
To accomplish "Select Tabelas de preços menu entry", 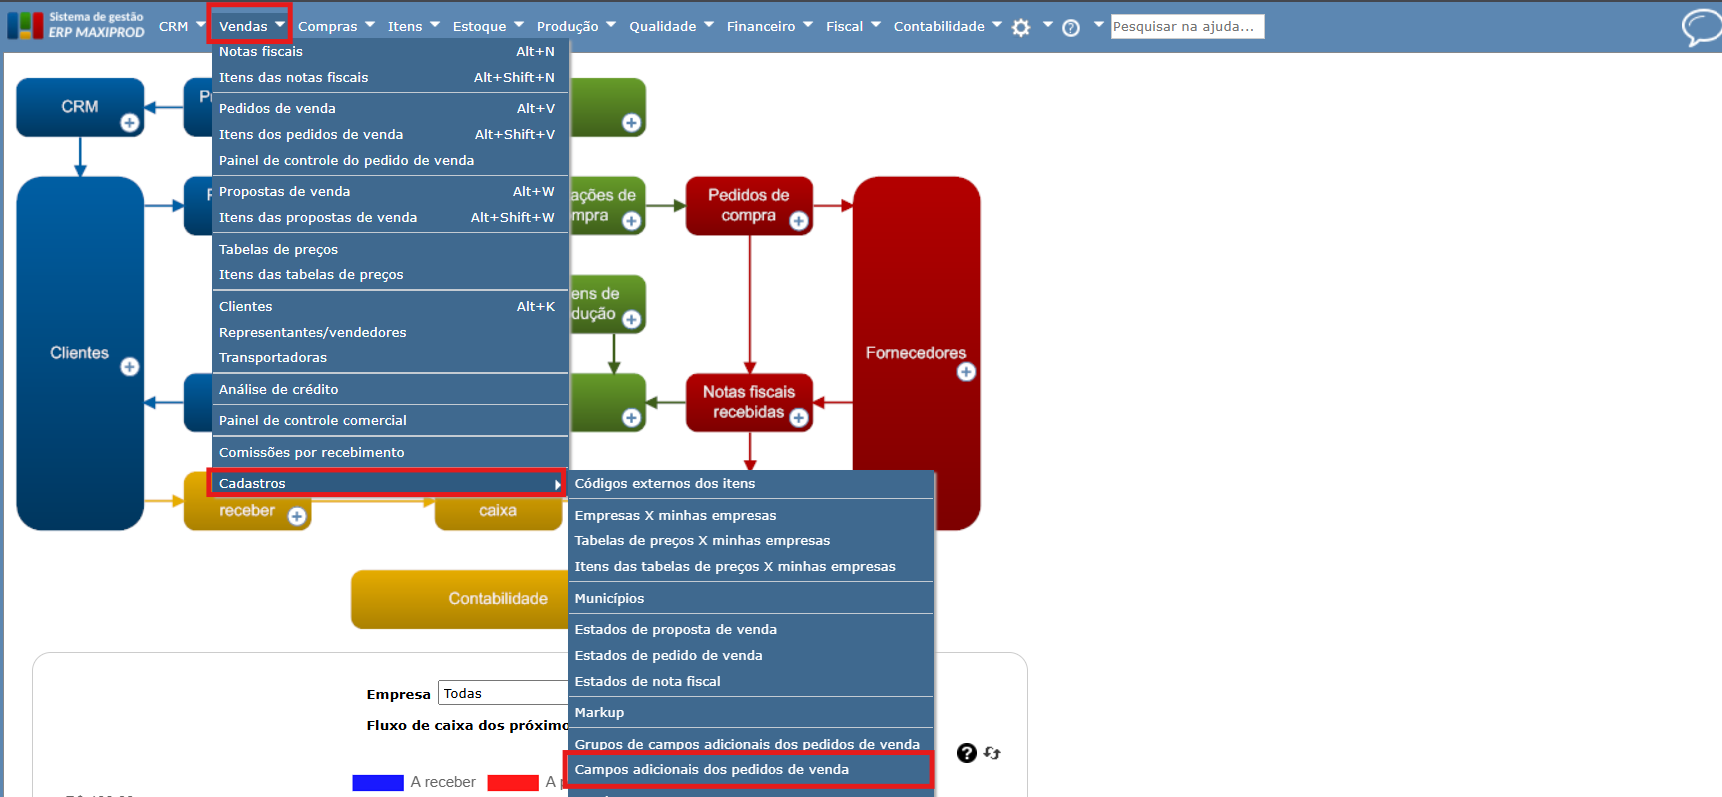I will [390, 249].
